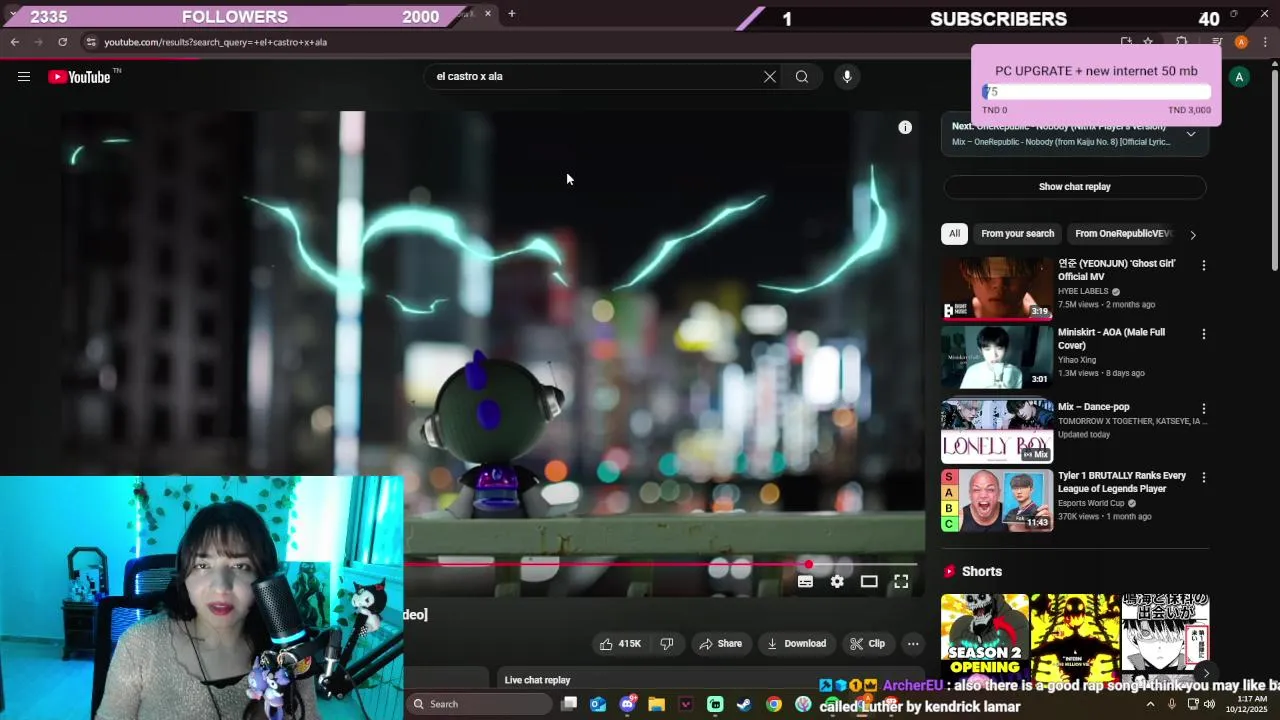Show video info cards via the (i) icon

(905, 127)
